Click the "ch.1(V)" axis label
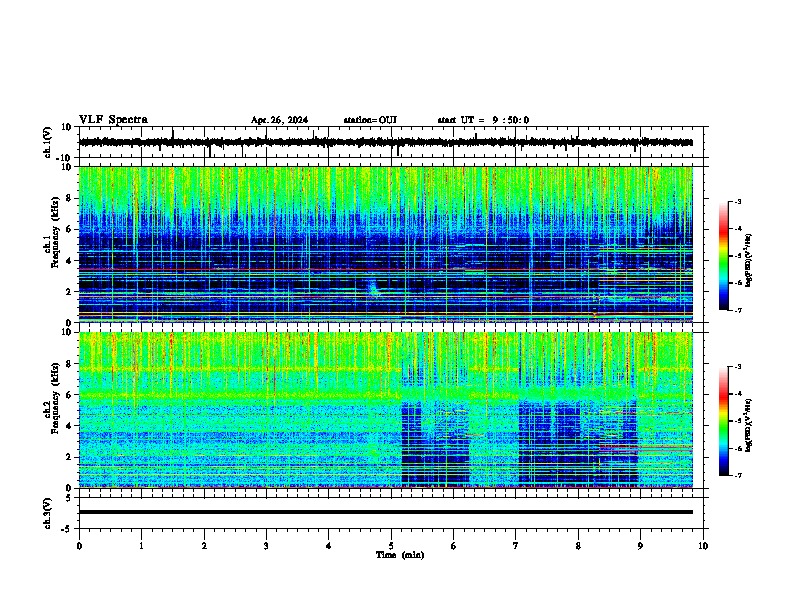792x612 pixels. click(x=47, y=142)
